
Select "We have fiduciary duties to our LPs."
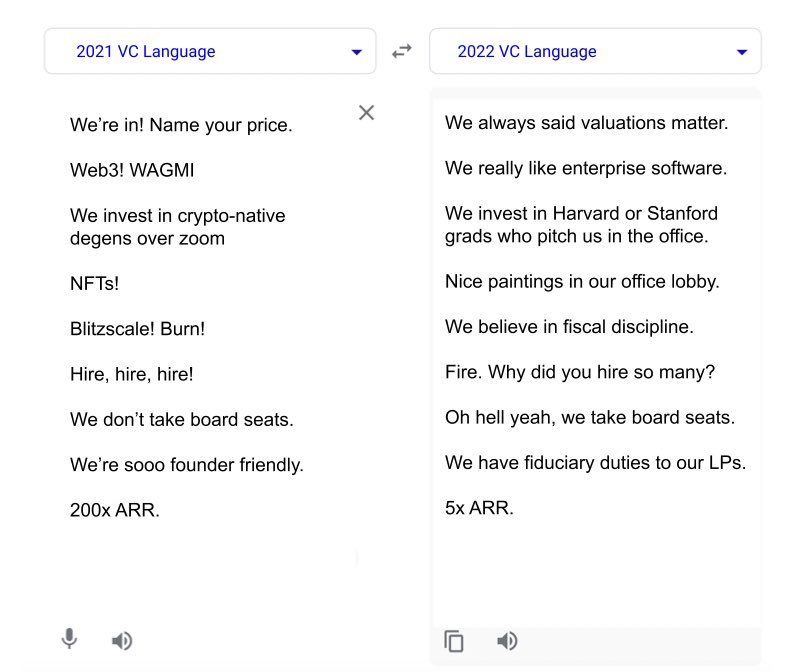(595, 462)
